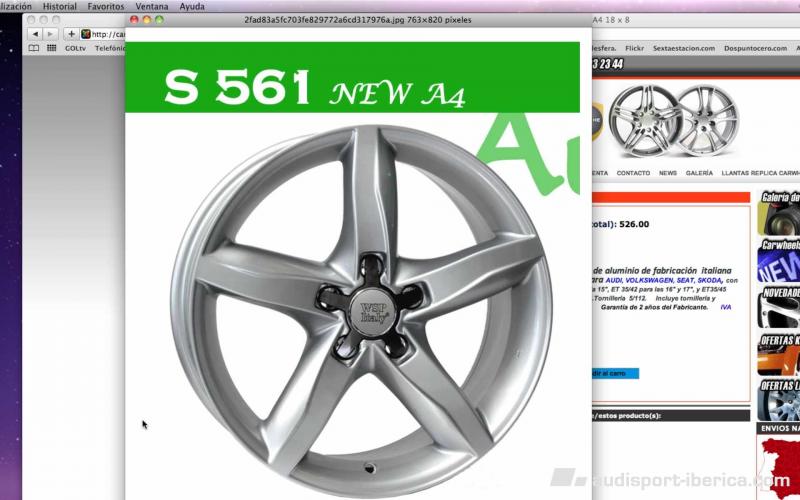Viewport: 800px width, 500px height.
Task: Open the Historial menu
Action: pyautogui.click(x=59, y=7)
